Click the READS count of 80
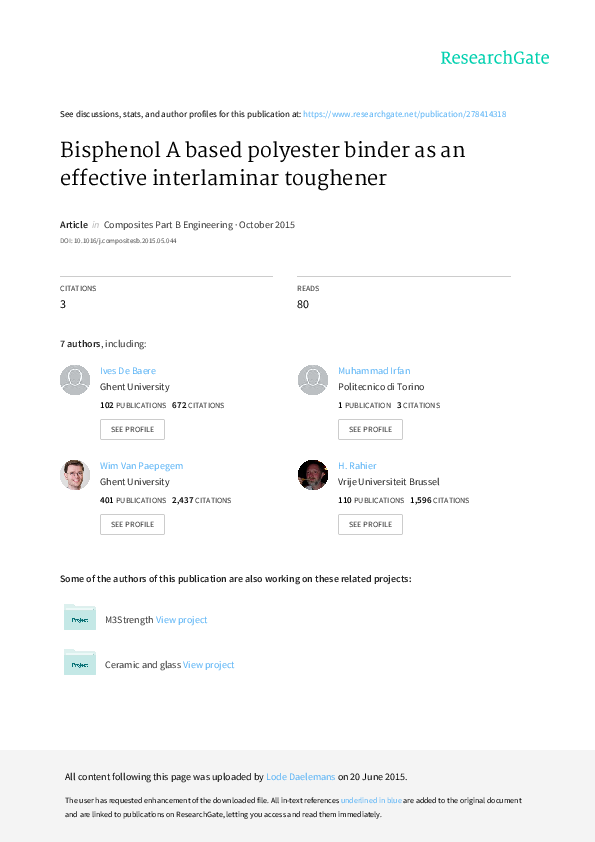Screen dimensions: 595x842 click(302, 304)
